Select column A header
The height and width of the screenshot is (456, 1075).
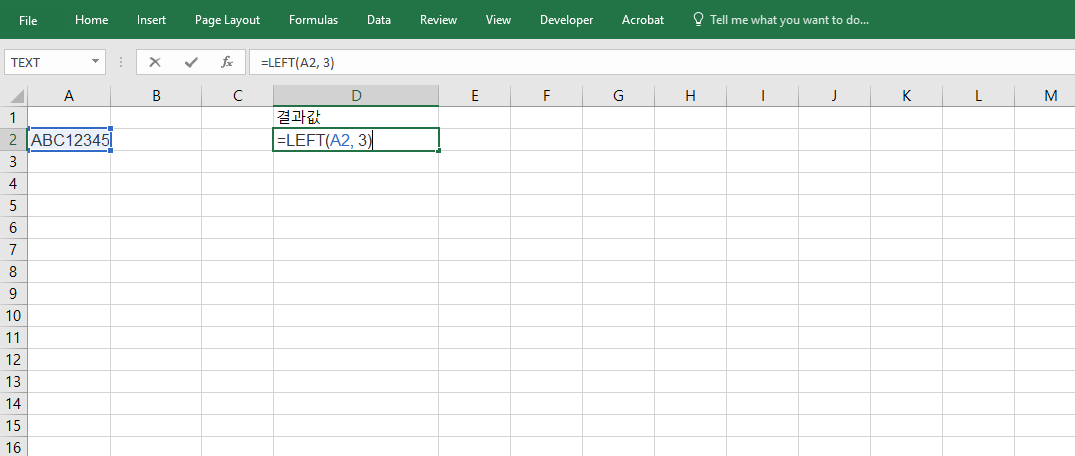69,96
